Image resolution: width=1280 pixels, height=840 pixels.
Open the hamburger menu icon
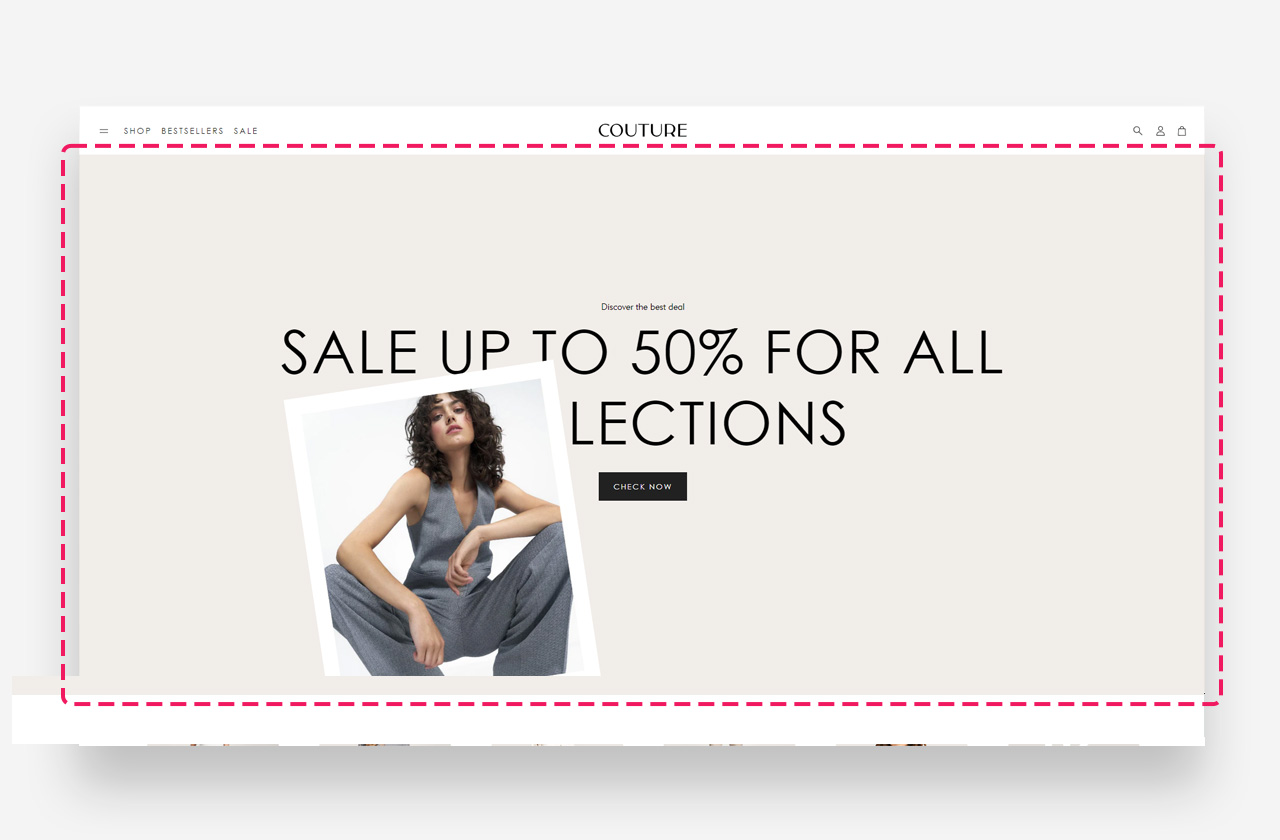point(104,131)
